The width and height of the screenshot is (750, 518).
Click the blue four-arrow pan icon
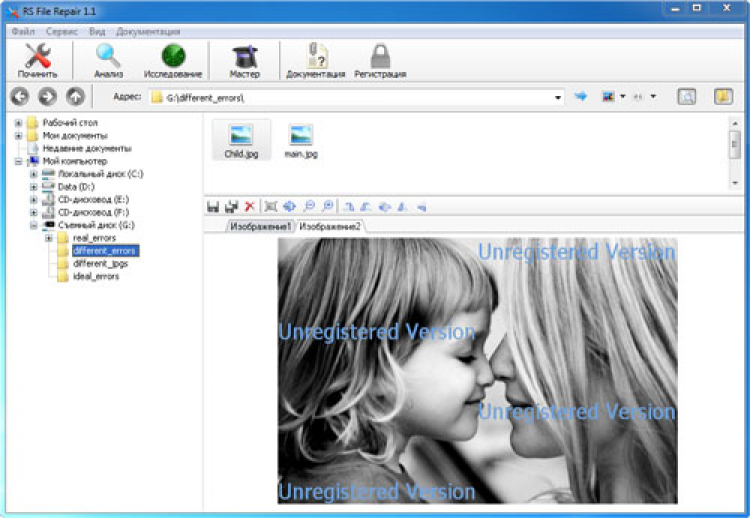(289, 207)
